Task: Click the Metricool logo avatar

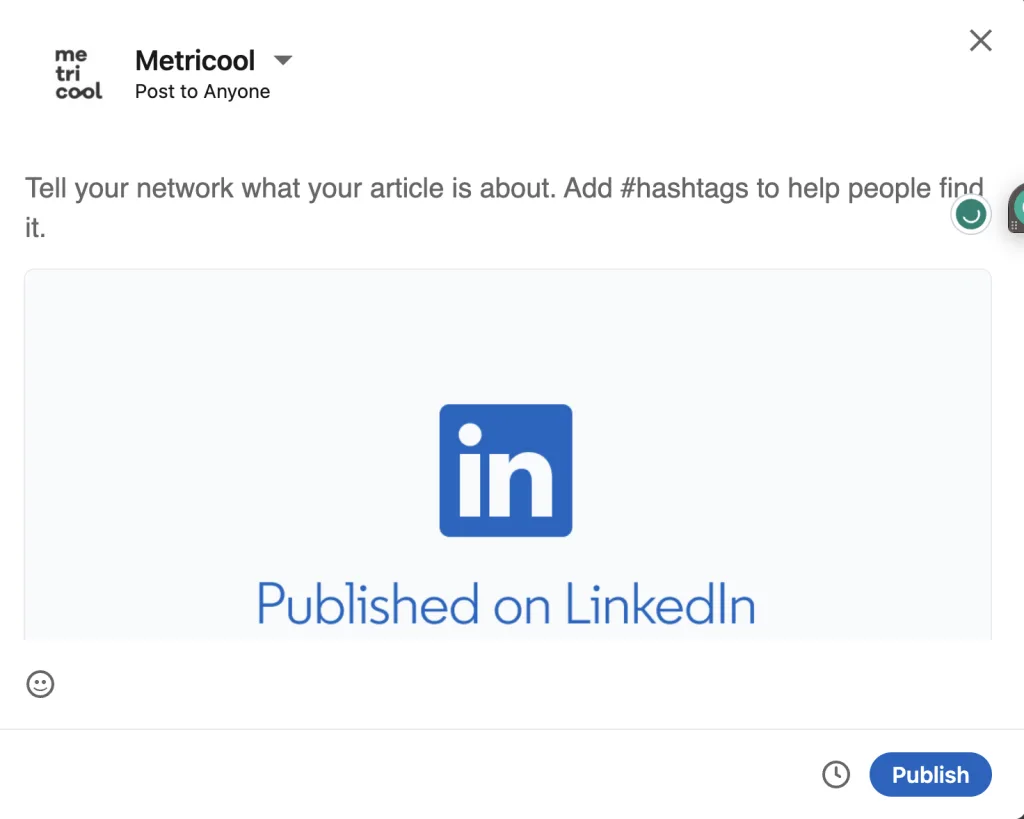Action: pos(78,73)
